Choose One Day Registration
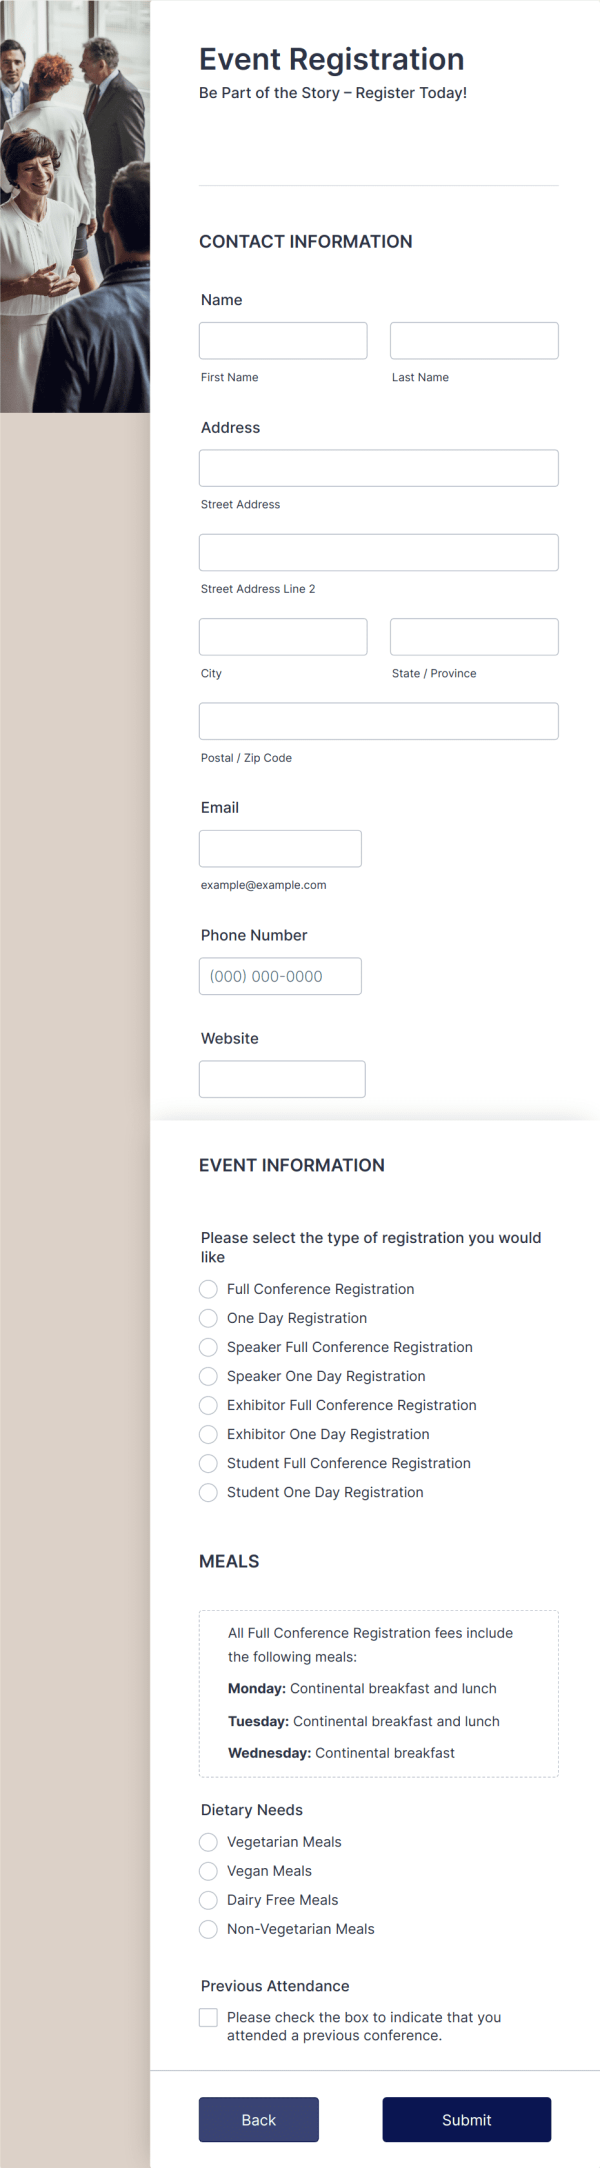 (x=208, y=1318)
